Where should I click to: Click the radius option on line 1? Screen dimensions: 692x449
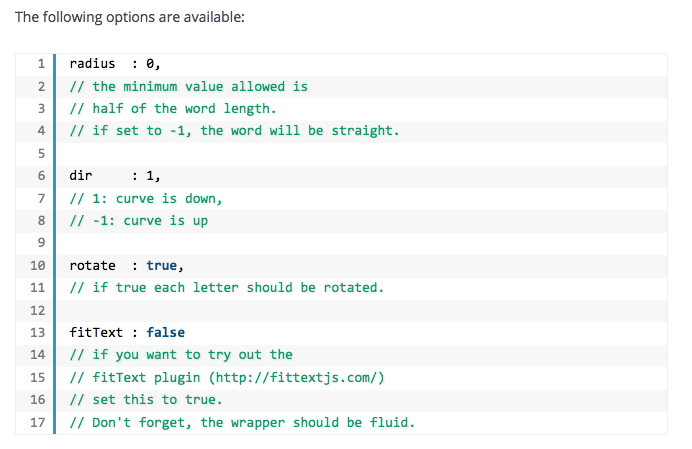(x=92, y=64)
